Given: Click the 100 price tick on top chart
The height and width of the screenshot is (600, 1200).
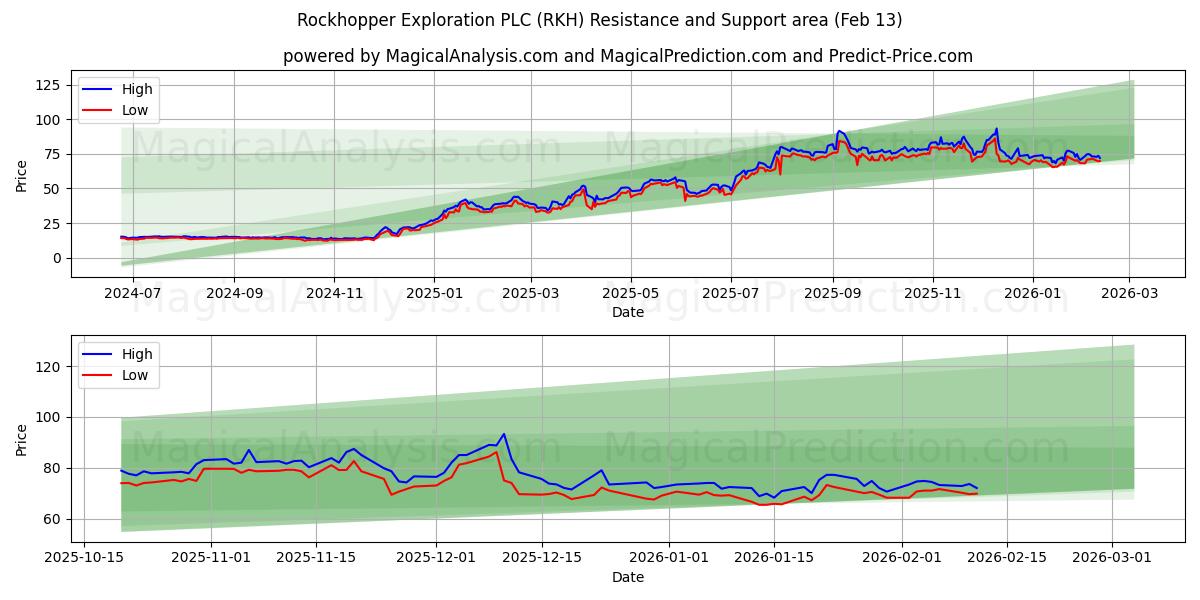Looking at the screenshot, I should click(50, 120).
